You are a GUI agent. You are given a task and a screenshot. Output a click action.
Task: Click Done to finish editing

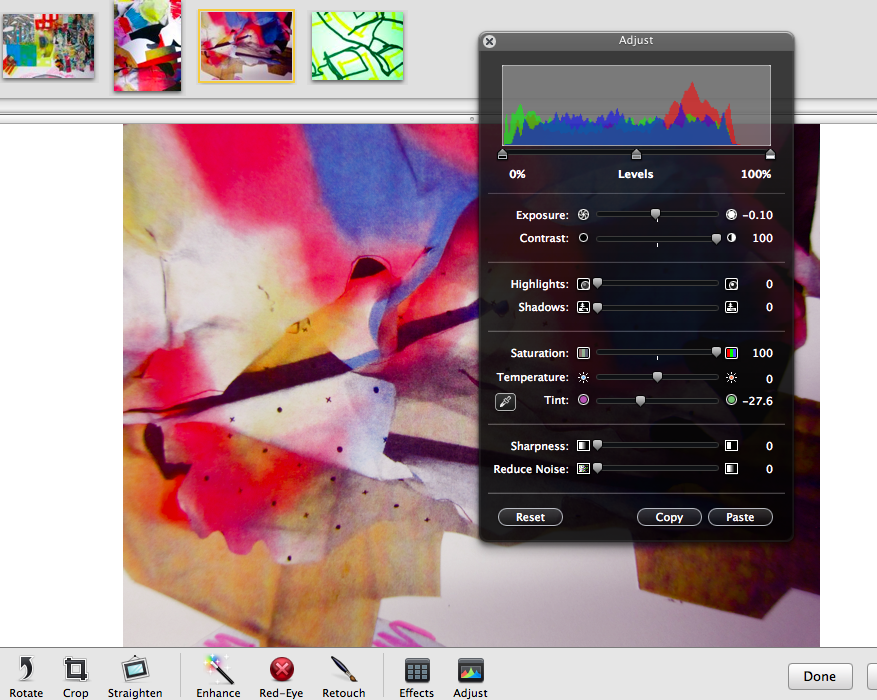tap(819, 676)
